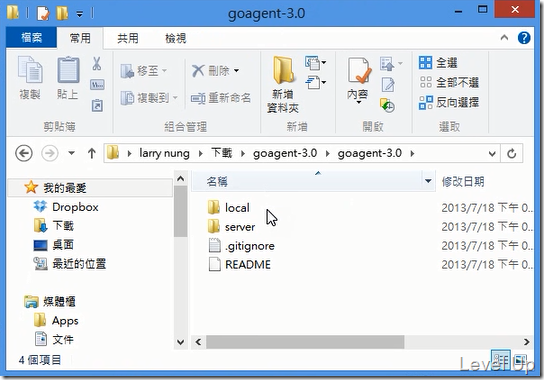Click the Edit file icon in the Open group
This screenshot has width=544, height=380.
[388, 85]
